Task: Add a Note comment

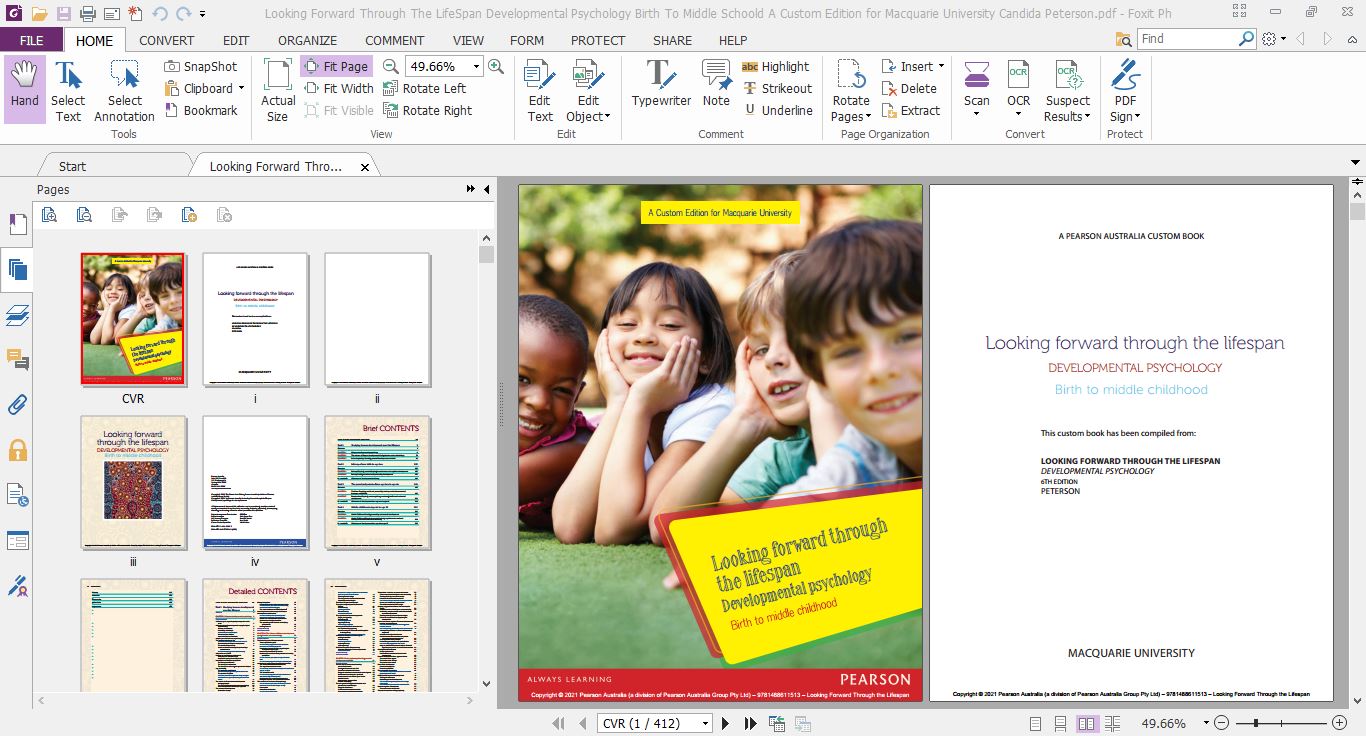Action: click(716, 84)
